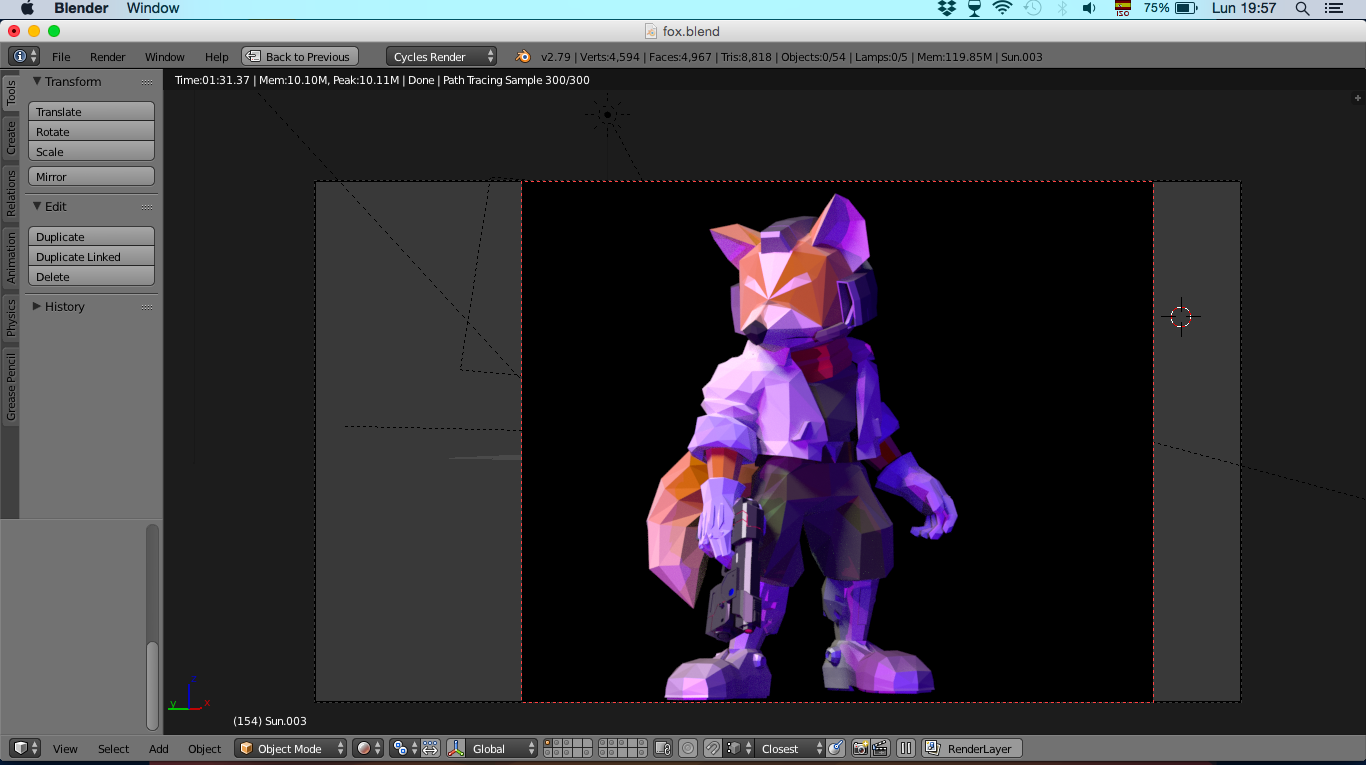
Task: Click the Translate button in the Transform panel
Action: pyautogui.click(x=91, y=111)
